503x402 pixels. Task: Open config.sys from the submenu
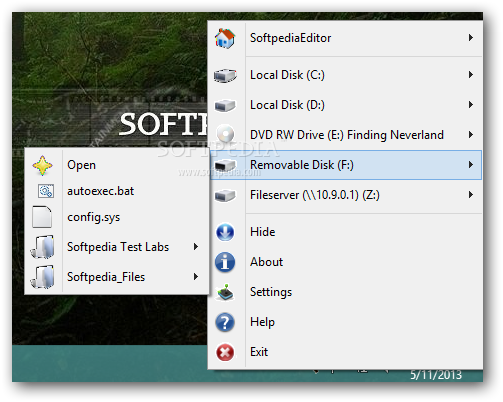click(117, 217)
